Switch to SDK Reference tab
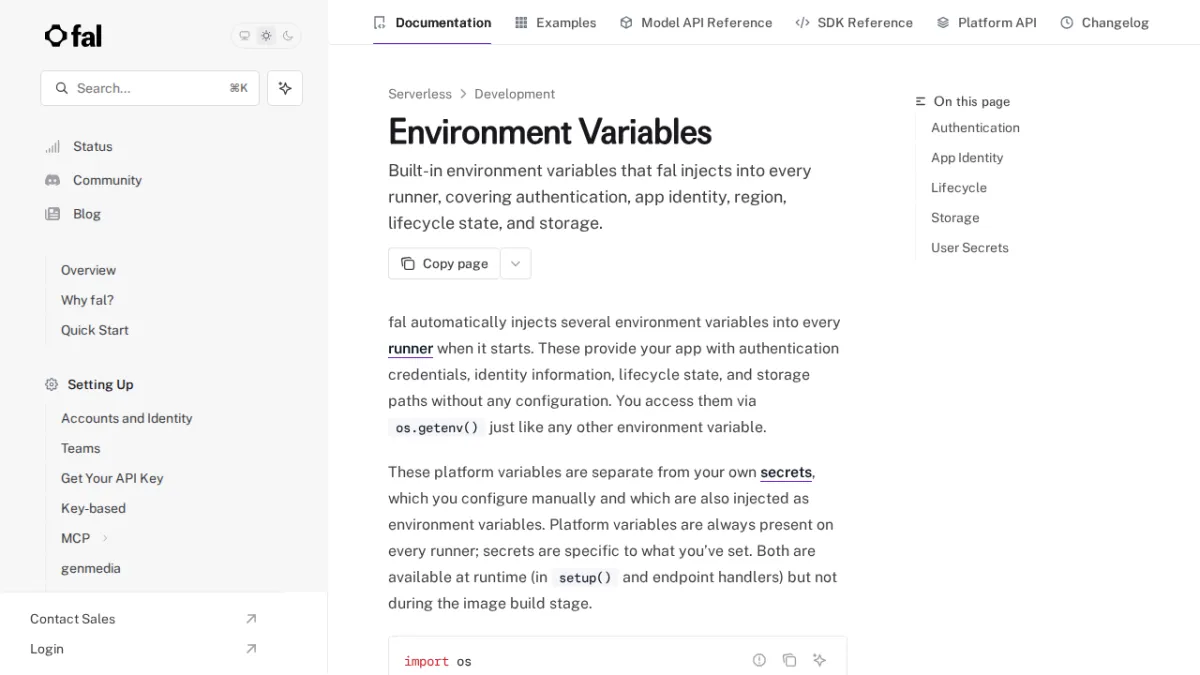 (854, 22)
